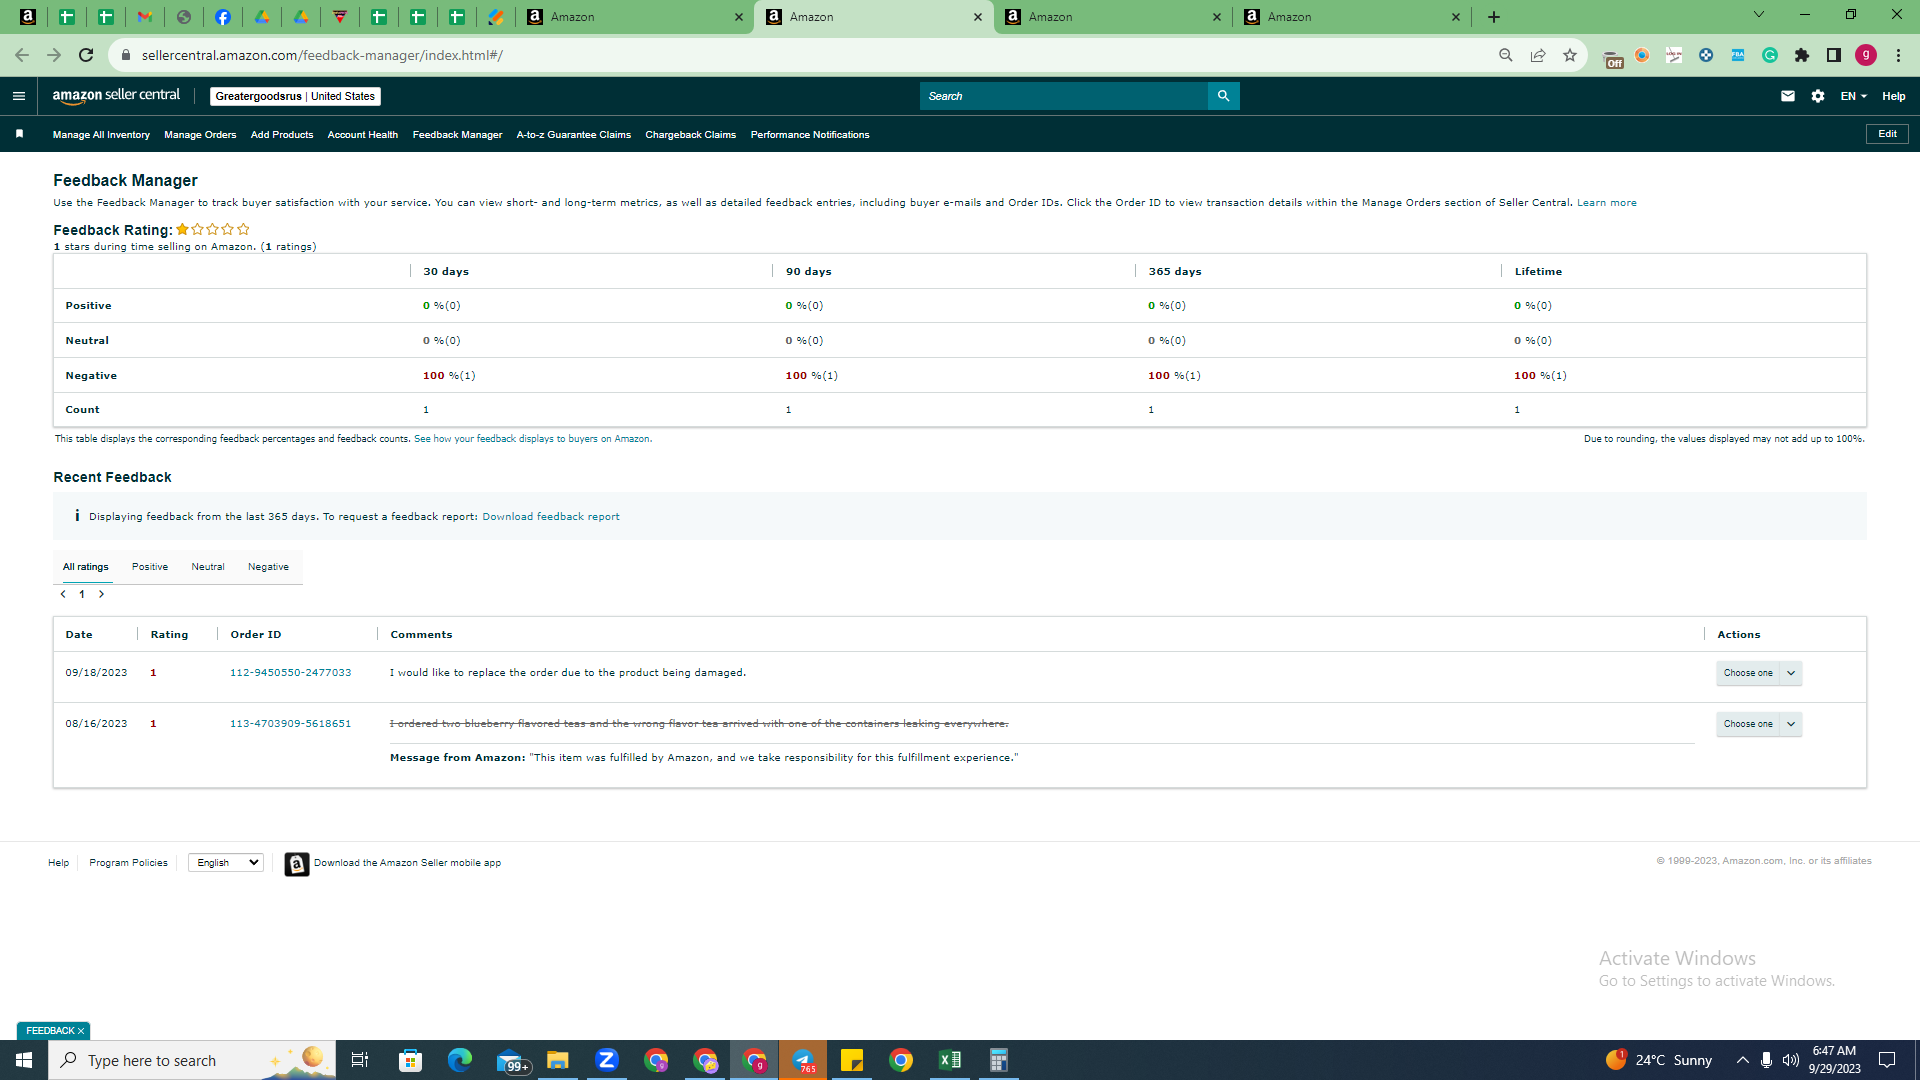Open the Calculator from the taskbar
Screen dimensions: 1920x1080
[x=999, y=1060]
